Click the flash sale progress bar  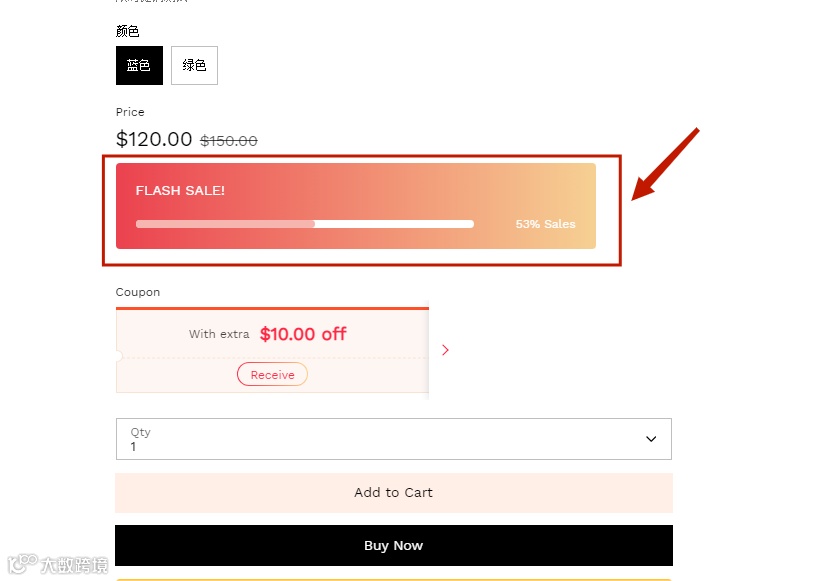304,224
